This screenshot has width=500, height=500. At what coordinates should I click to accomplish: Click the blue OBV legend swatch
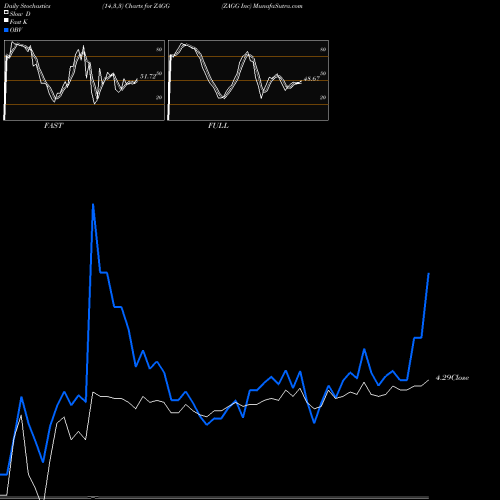[6, 30]
